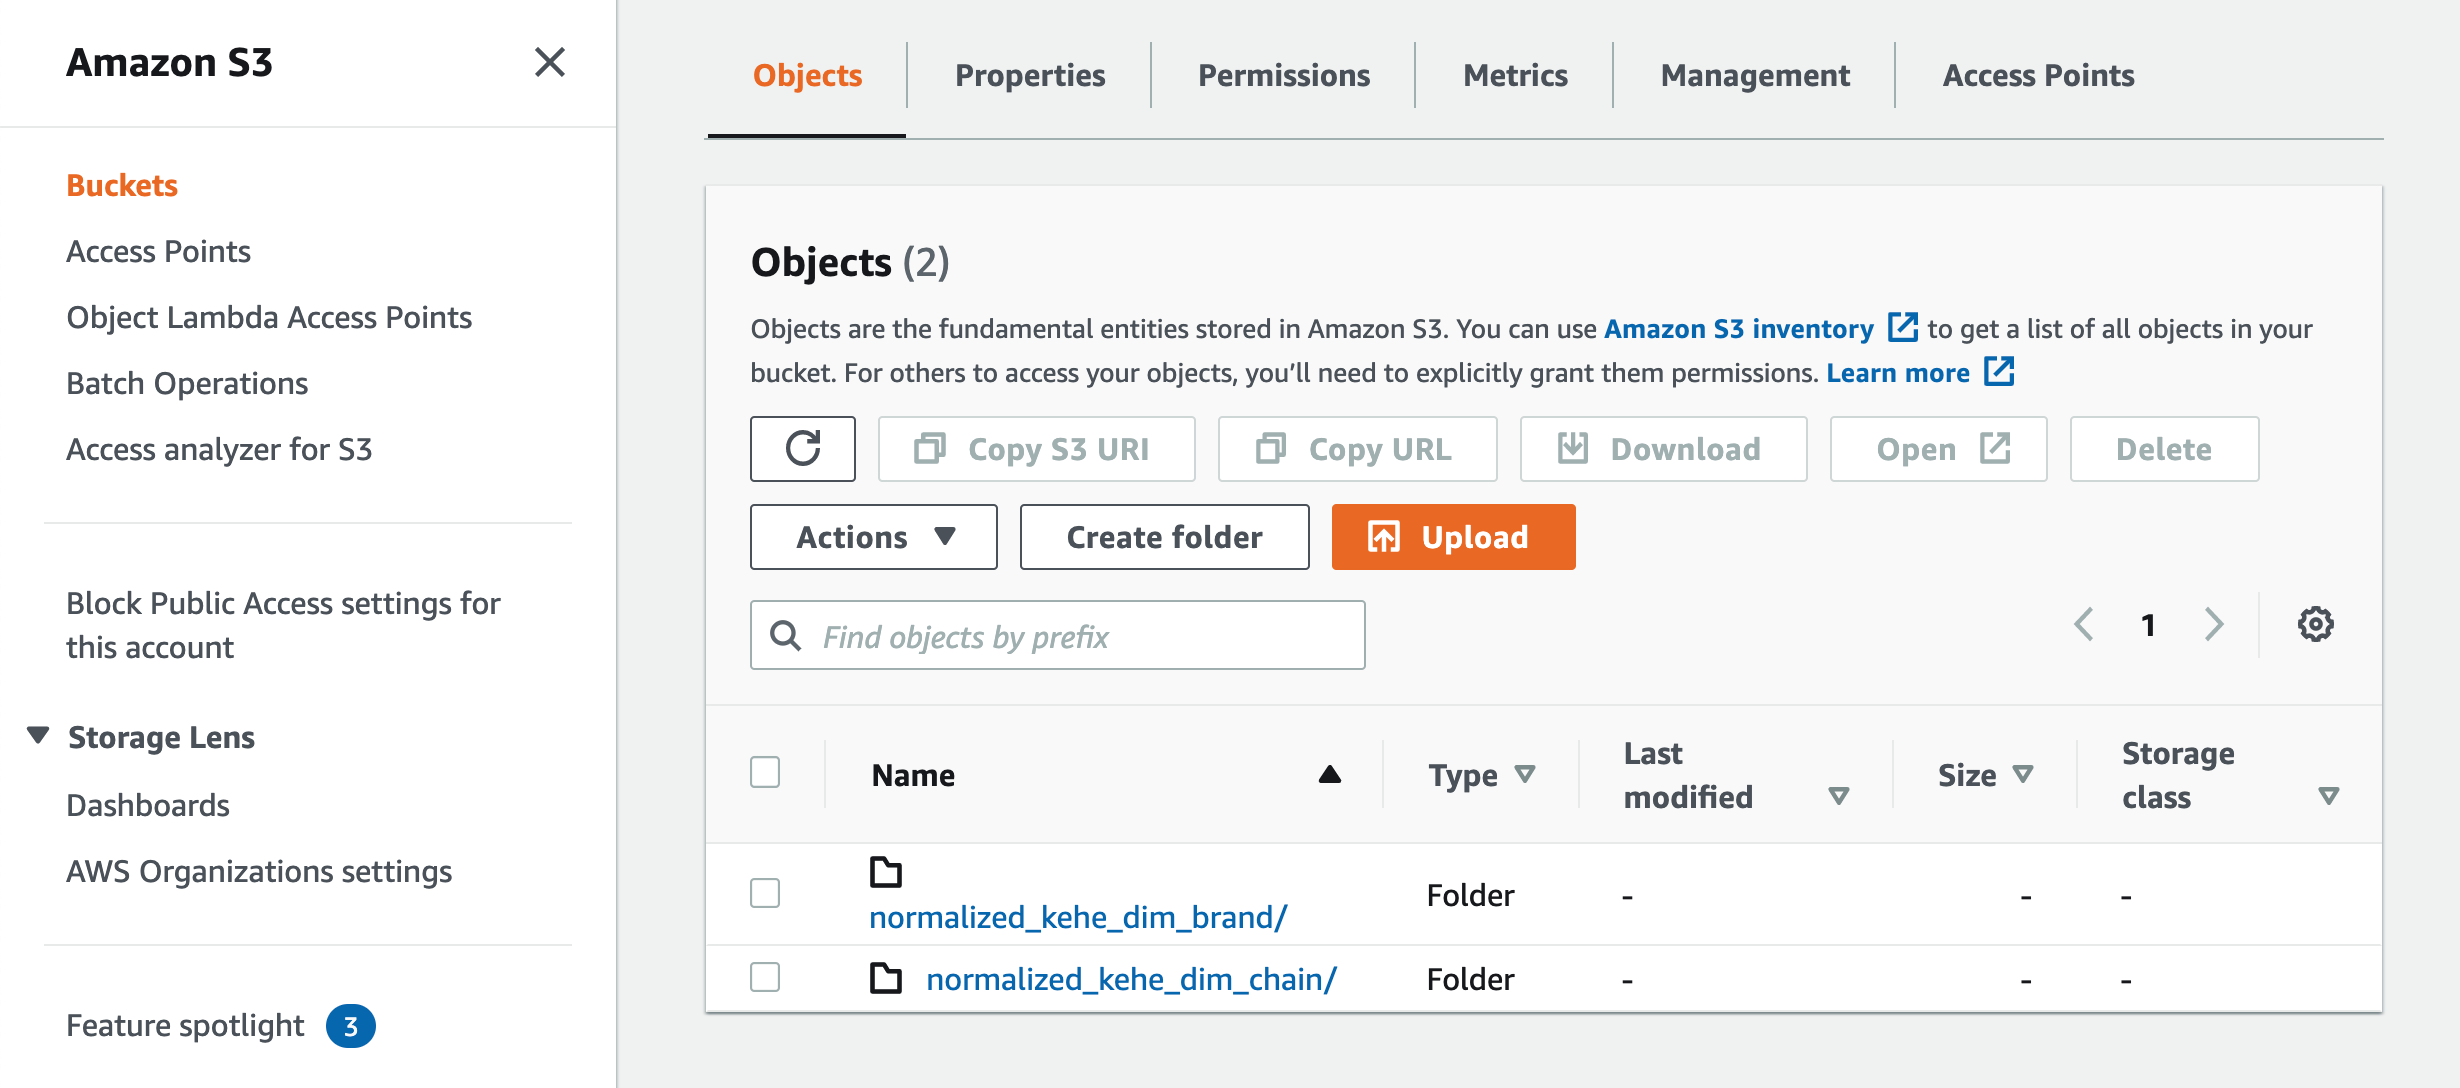The width and height of the screenshot is (2460, 1088).
Task: Collapse the Storage Lens section
Action: click(x=39, y=736)
